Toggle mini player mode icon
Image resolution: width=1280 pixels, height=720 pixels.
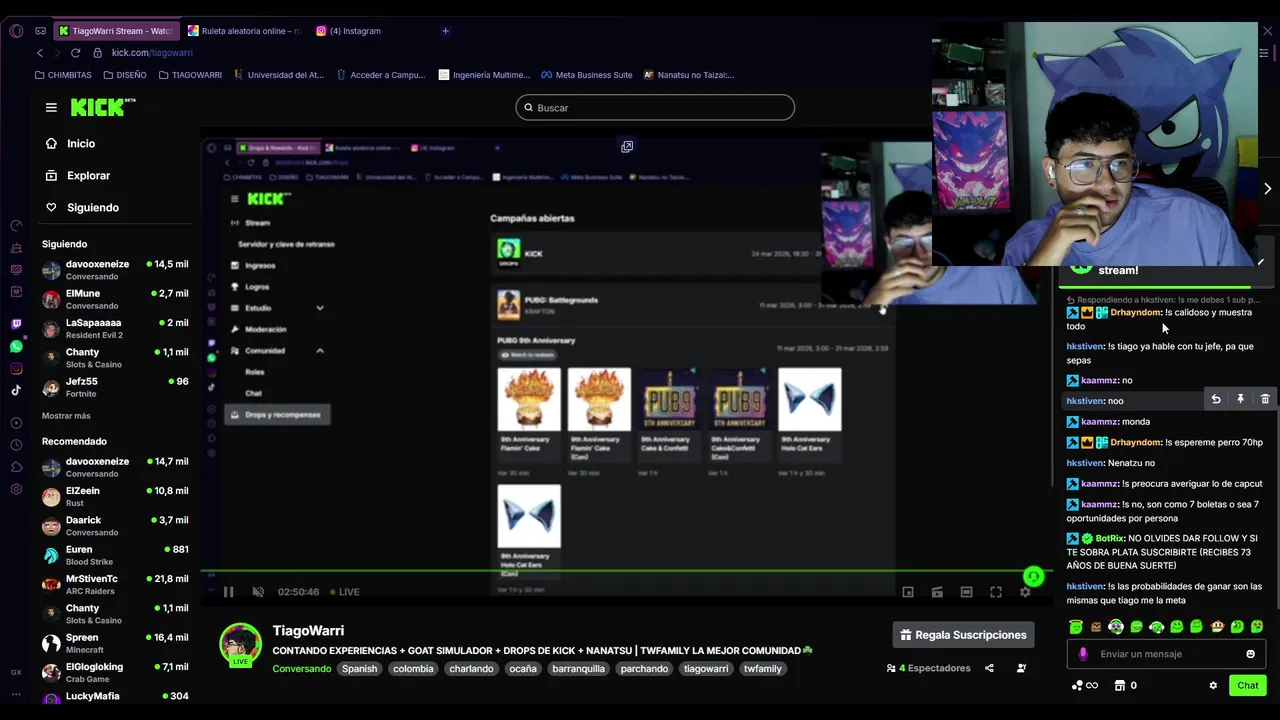(908, 592)
